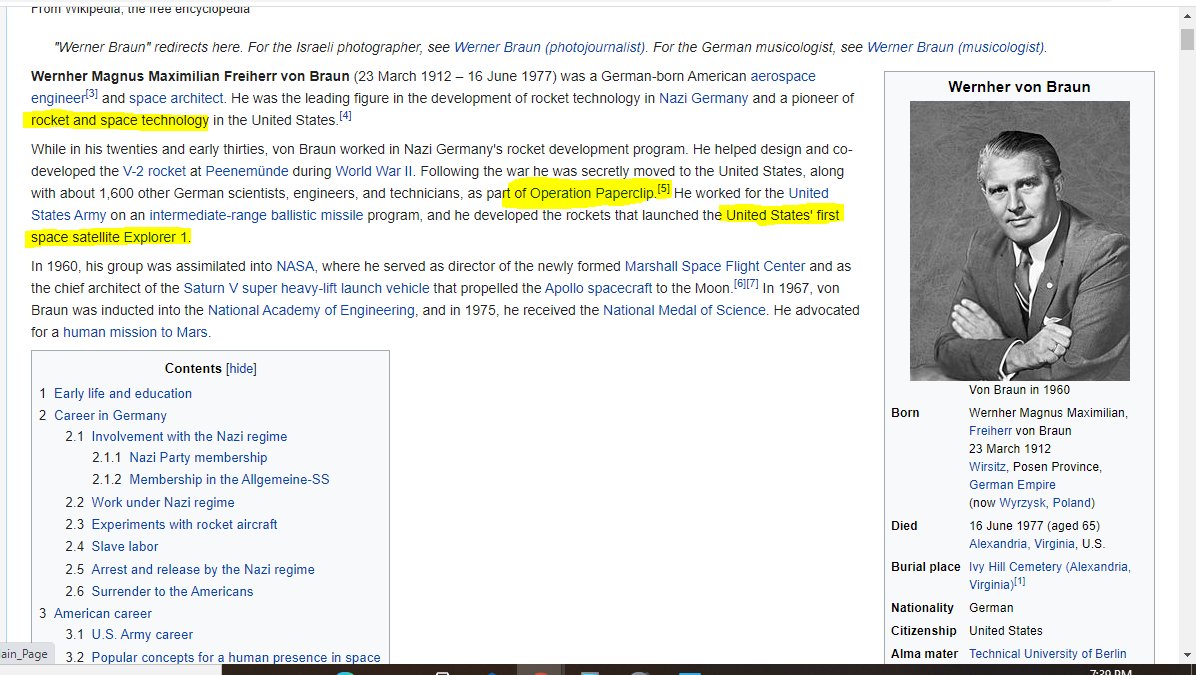Open National Medal of Science link
The image size is (1196, 675).
[x=684, y=311]
